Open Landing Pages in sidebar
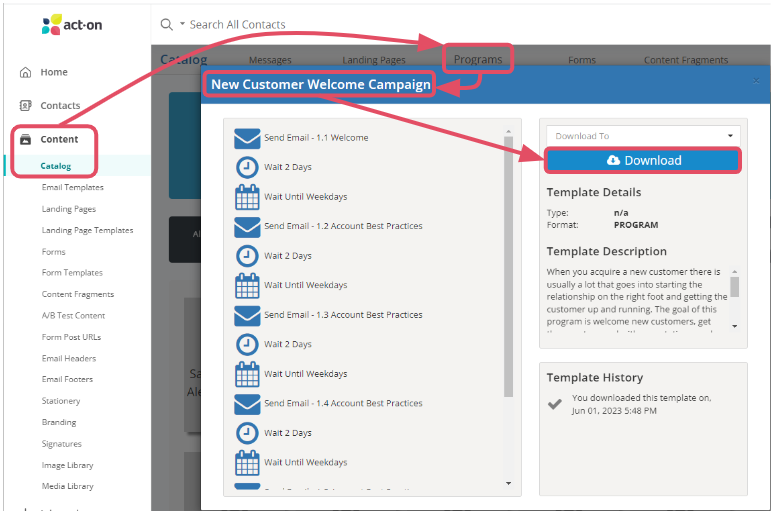 tap(69, 209)
